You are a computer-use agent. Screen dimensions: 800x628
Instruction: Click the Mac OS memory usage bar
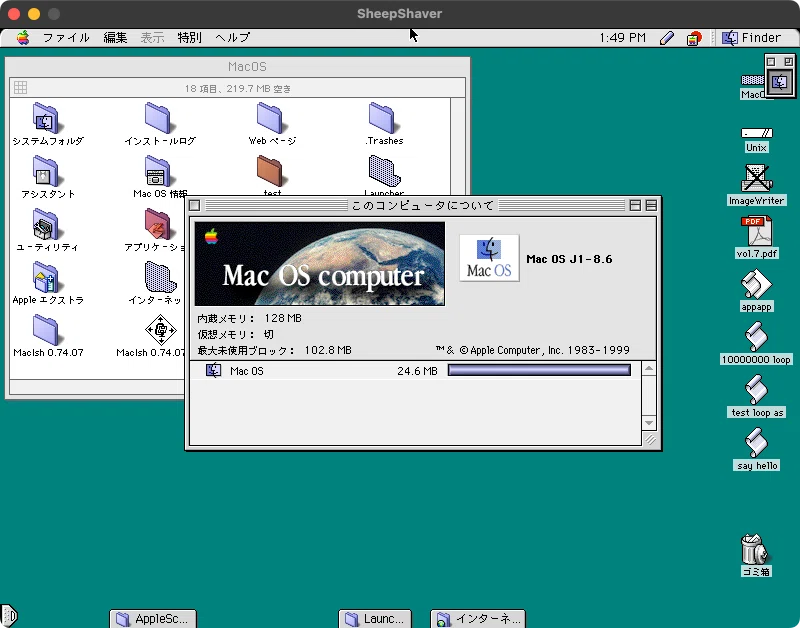(x=539, y=370)
